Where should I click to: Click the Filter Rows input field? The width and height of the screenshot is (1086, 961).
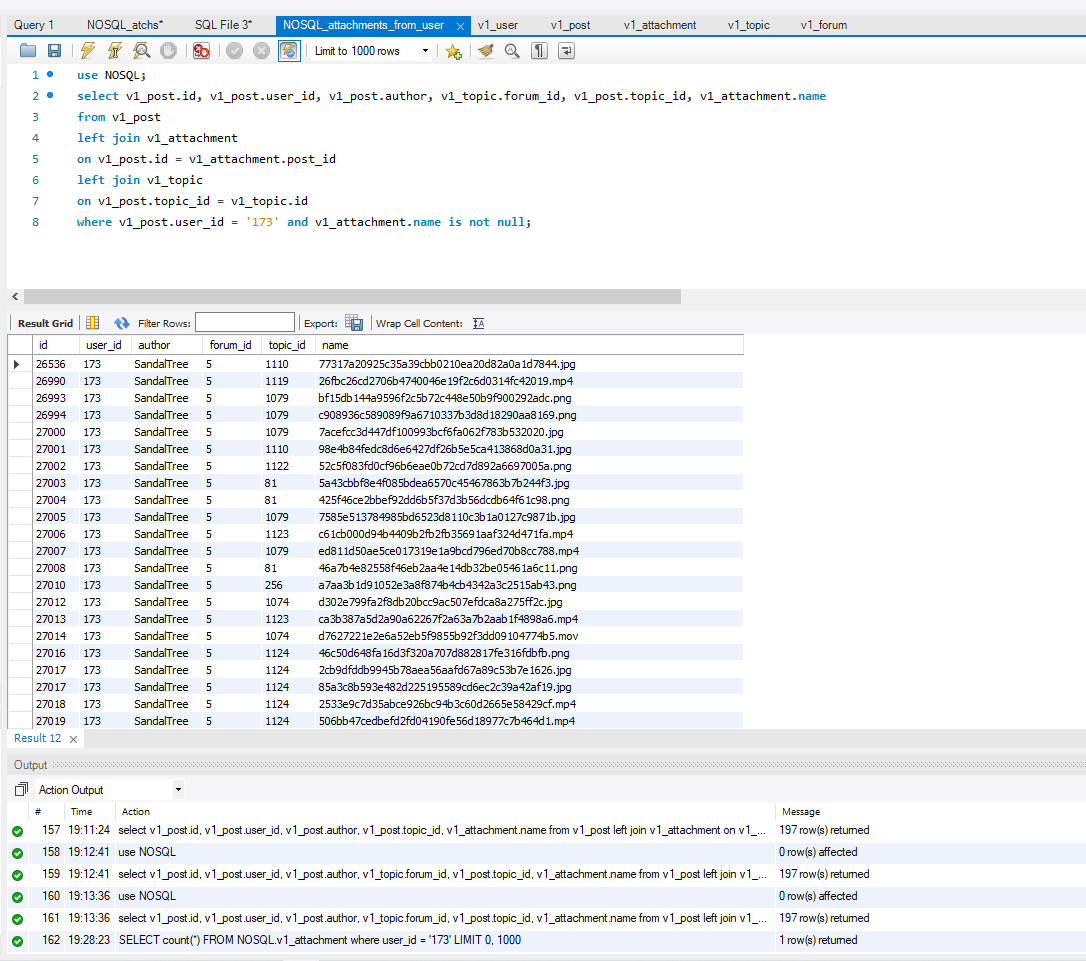pyautogui.click(x=245, y=323)
